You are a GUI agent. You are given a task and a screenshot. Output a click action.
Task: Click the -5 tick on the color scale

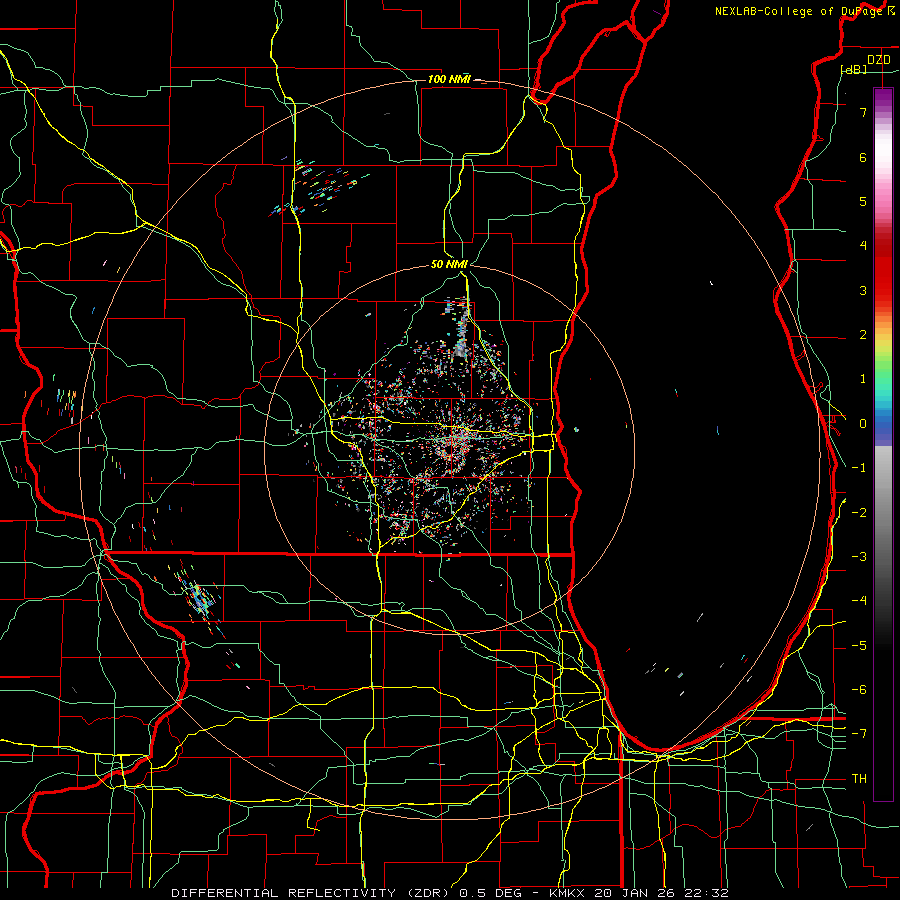[x=859, y=646]
